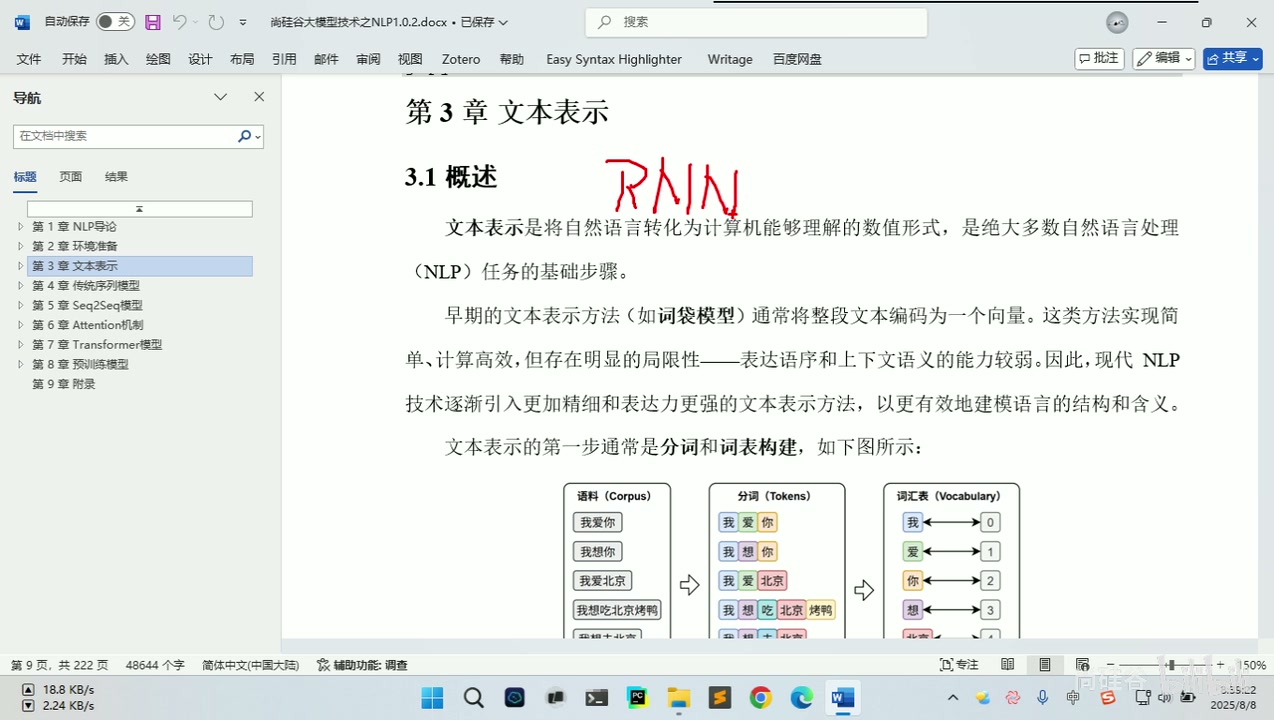Open the 插入 ribbon tab
The height and width of the screenshot is (720, 1274).
click(116, 59)
